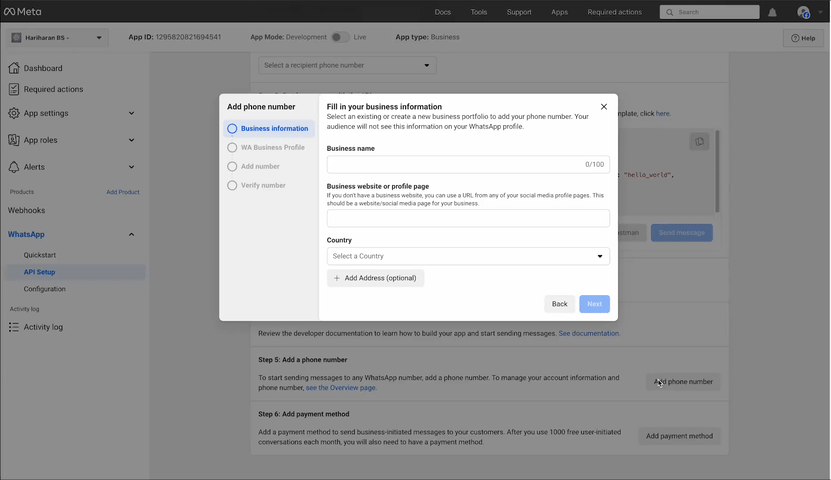Open the See documentation link
Viewport: 831px width, 480px height.
pyautogui.click(x=589, y=333)
